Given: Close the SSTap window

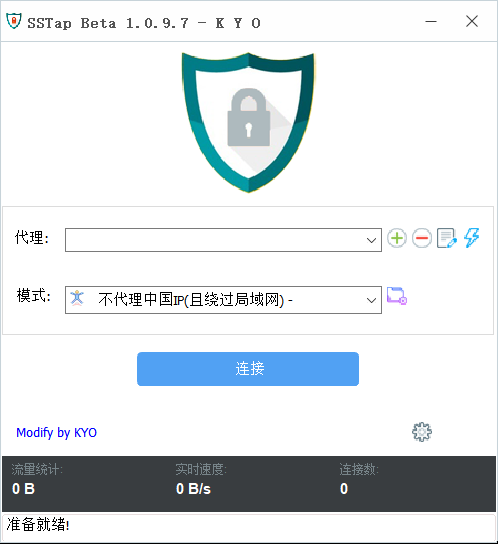Looking at the screenshot, I should (x=472, y=22).
